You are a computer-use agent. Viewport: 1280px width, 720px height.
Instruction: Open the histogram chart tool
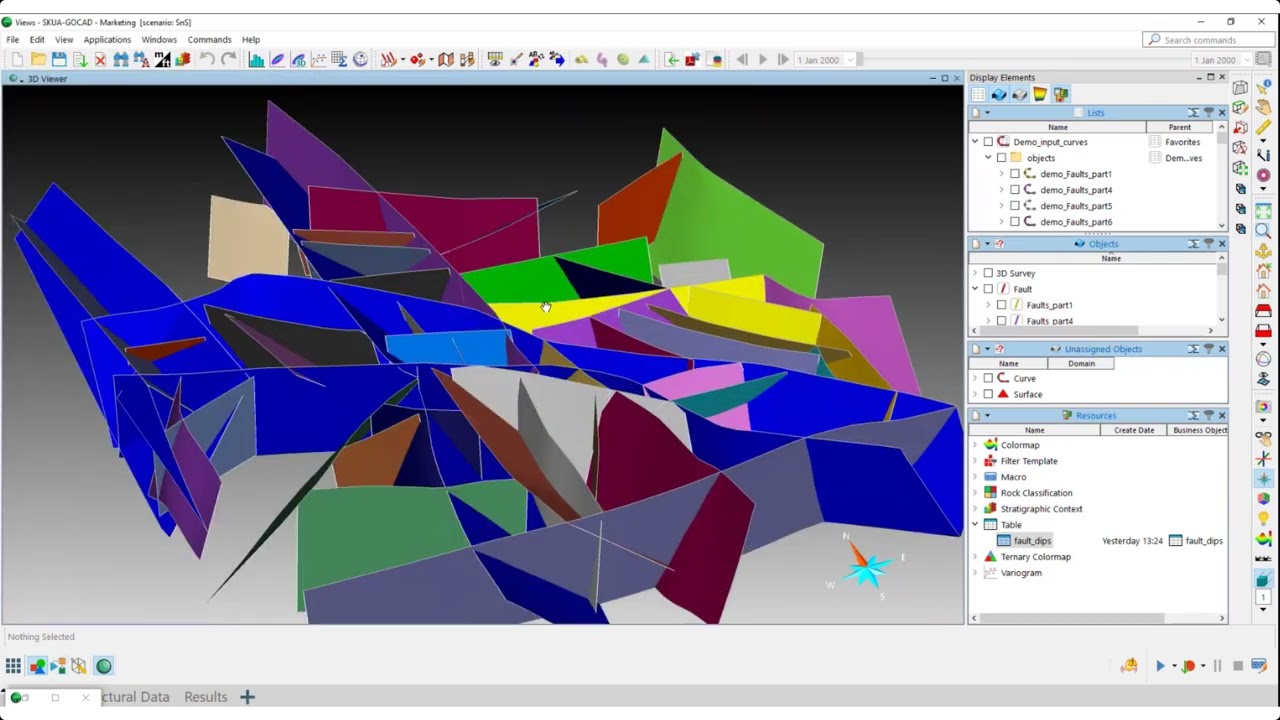(x=257, y=60)
